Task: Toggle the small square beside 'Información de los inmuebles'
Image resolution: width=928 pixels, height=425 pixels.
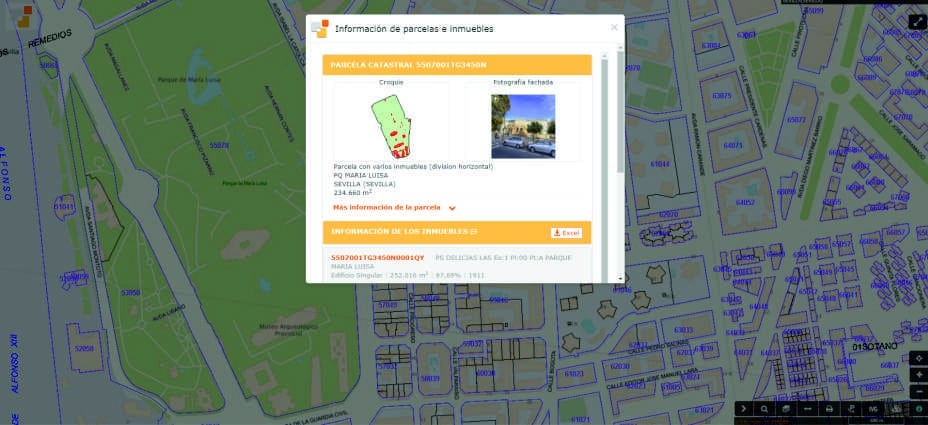Action: [x=473, y=233]
